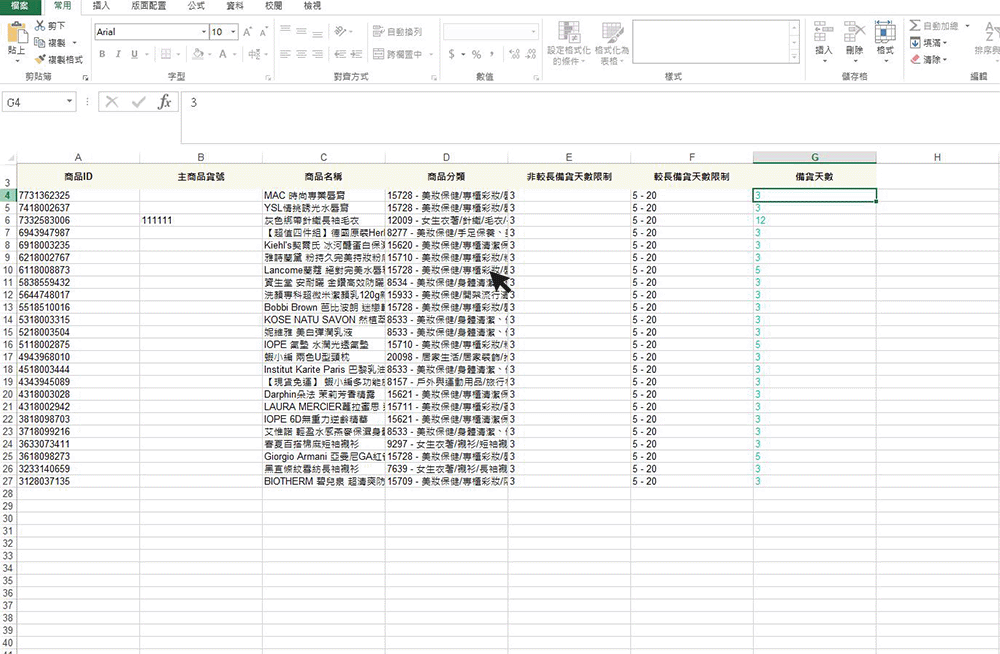Toggle Italic formatting
Viewport: 1000px width, 654px height.
[x=118, y=54]
